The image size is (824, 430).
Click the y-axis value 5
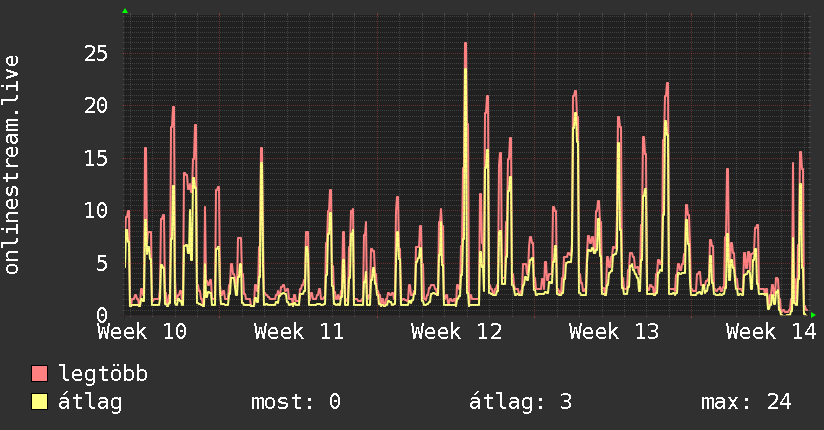pyautogui.click(x=102, y=263)
